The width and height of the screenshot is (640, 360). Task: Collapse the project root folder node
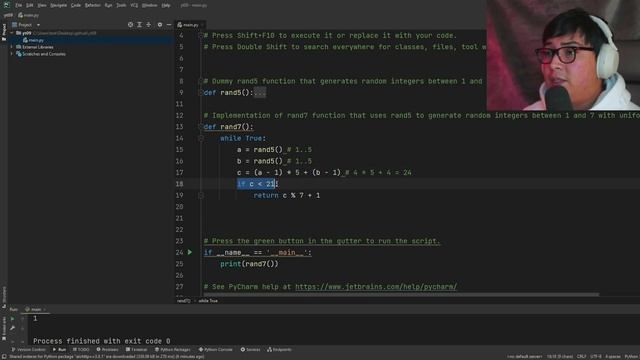tap(12, 33)
